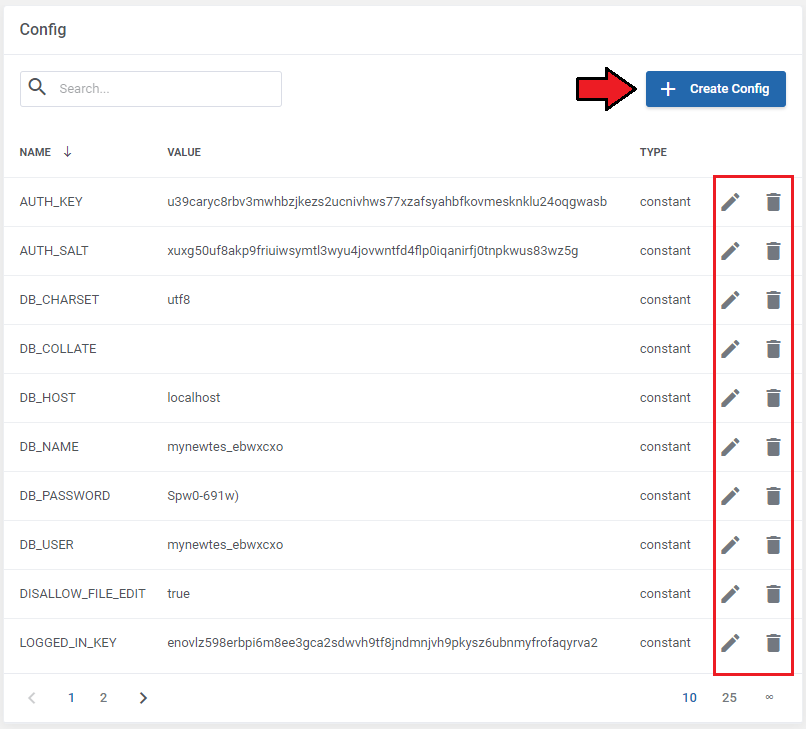Toggle sort arrow next to NAME
Image resolution: width=806 pixels, height=729 pixels.
click(x=67, y=152)
